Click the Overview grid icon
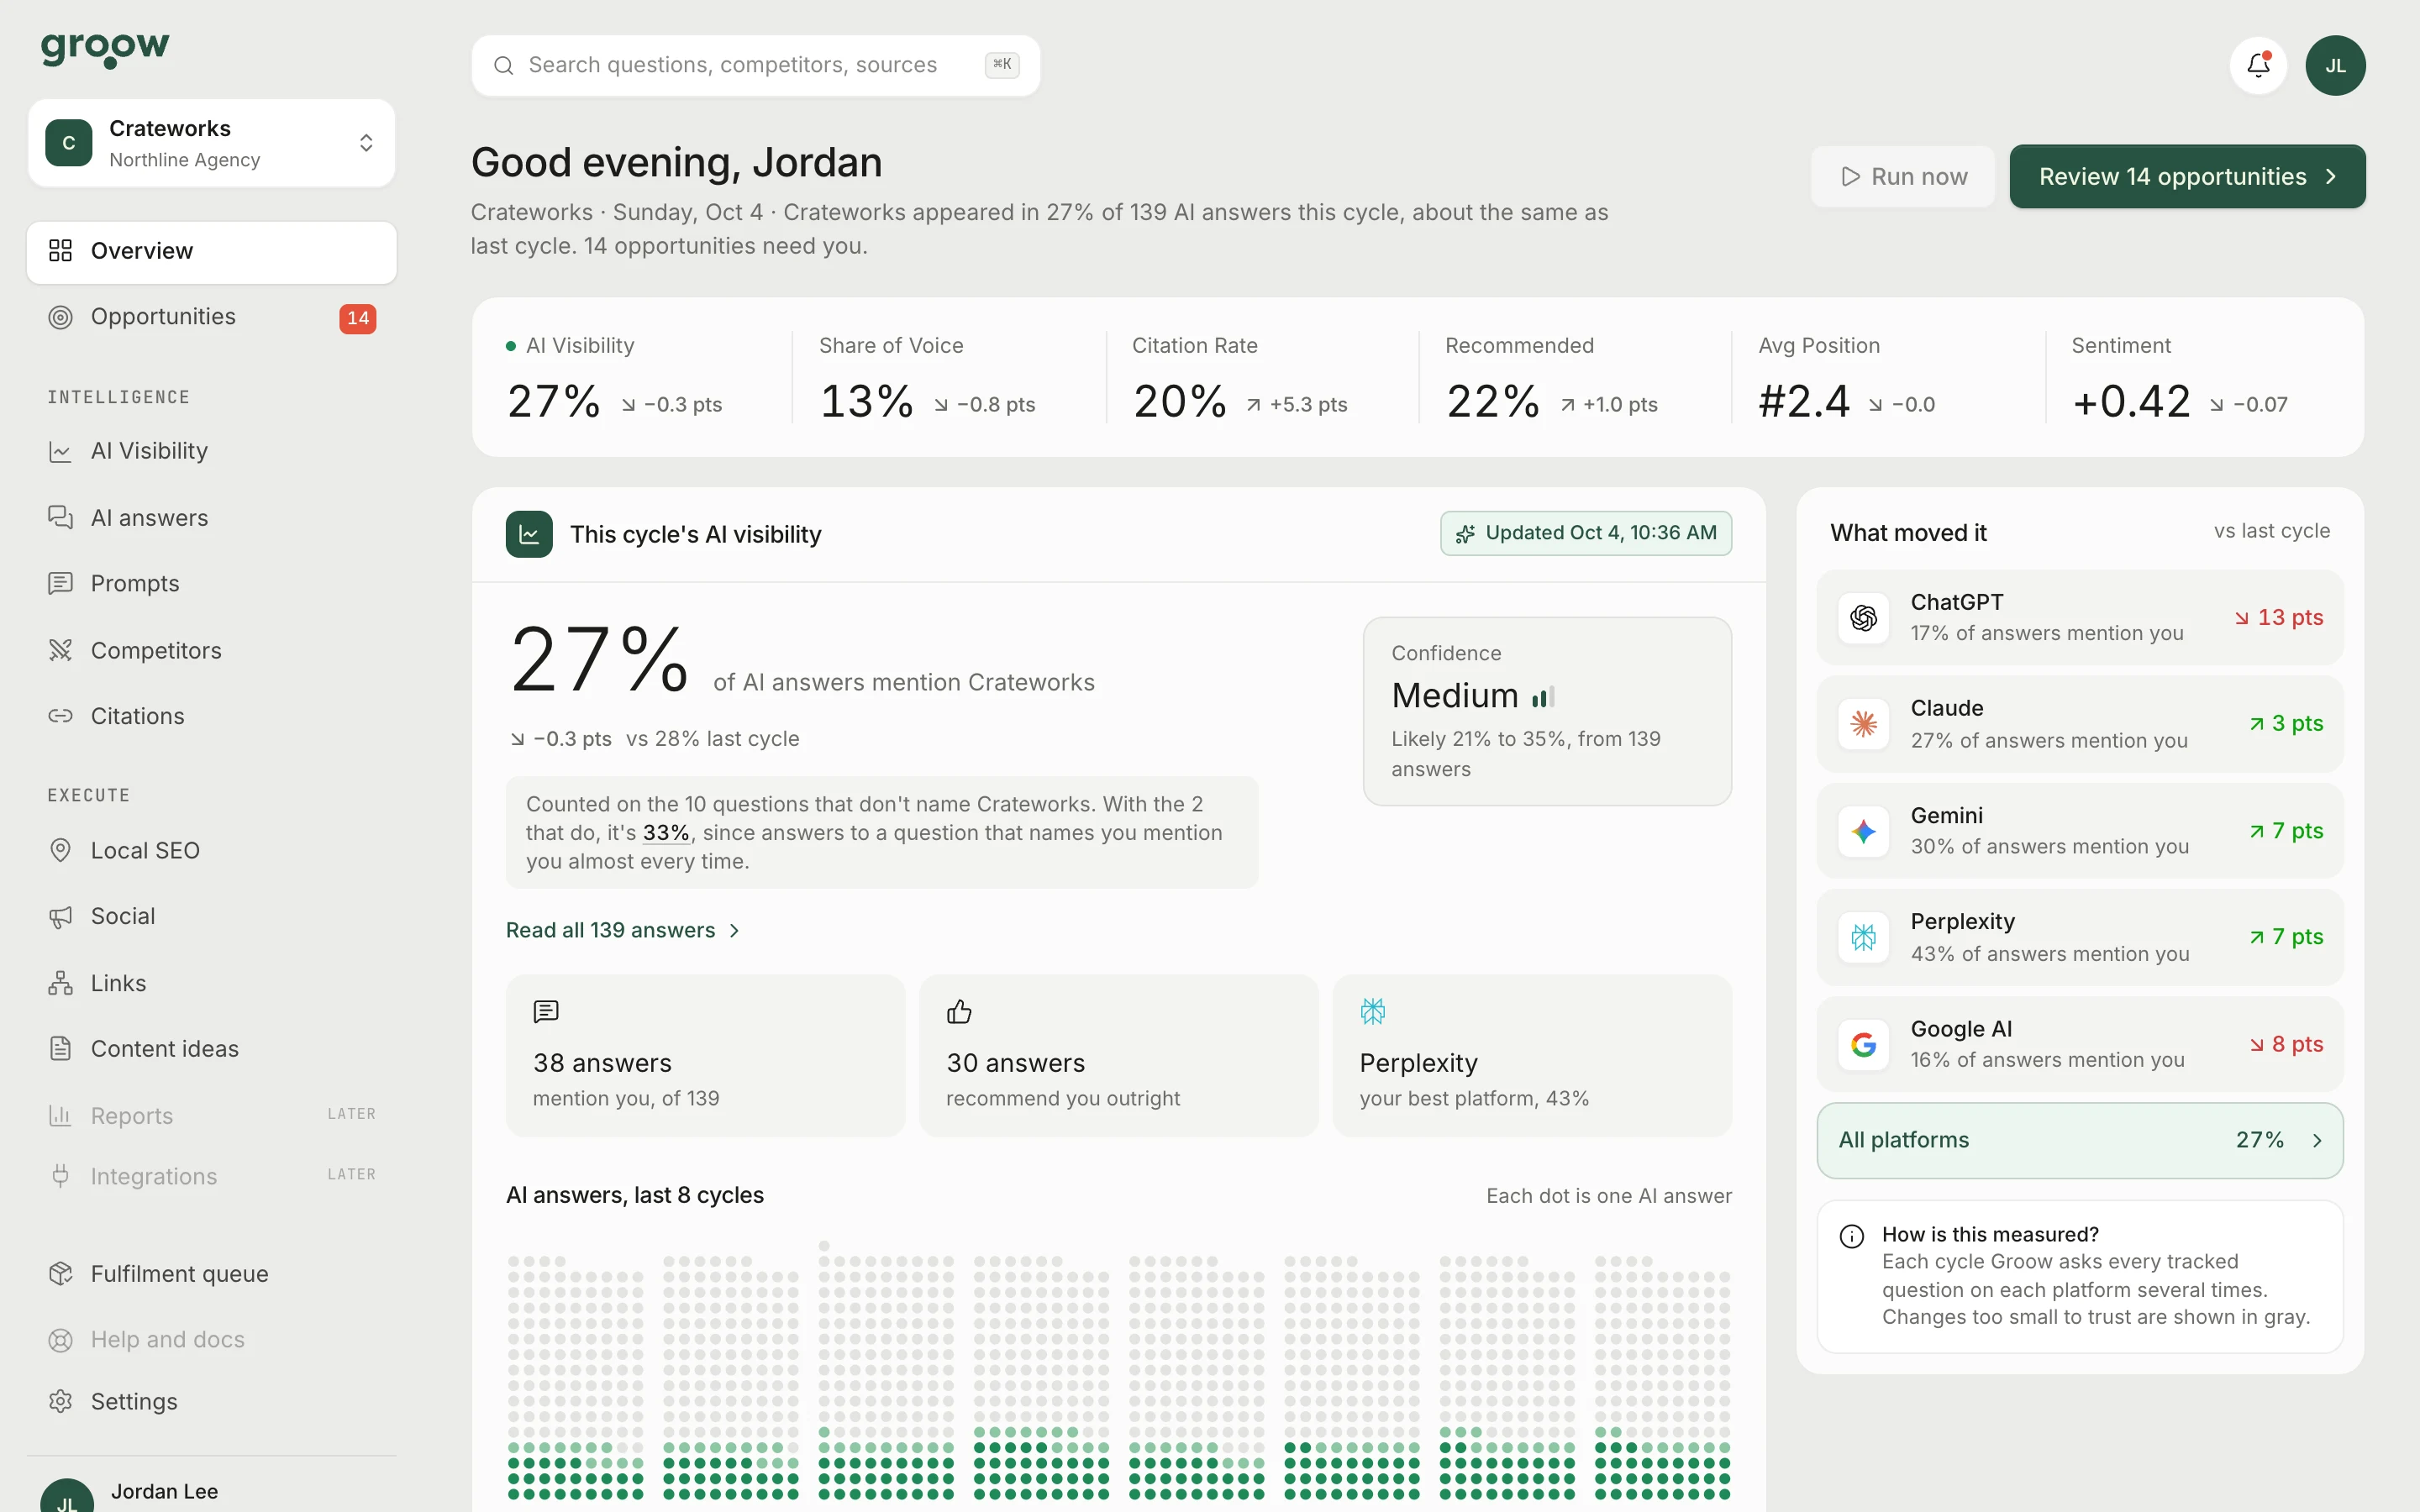This screenshot has width=2420, height=1512. pos(61,251)
